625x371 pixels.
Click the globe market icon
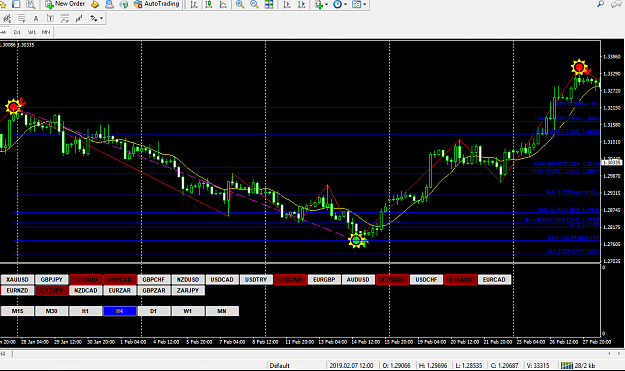pyautogui.click(x=124, y=4)
